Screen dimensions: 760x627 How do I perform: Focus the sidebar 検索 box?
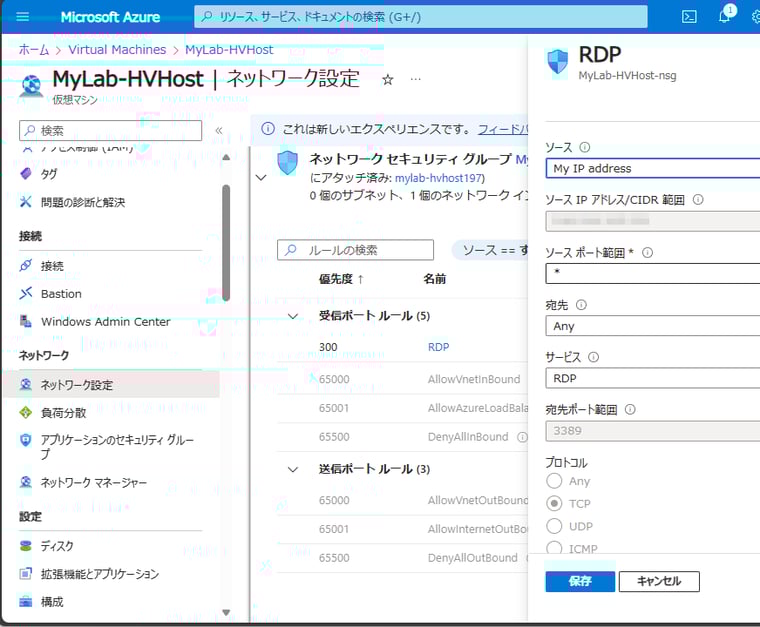[111, 130]
